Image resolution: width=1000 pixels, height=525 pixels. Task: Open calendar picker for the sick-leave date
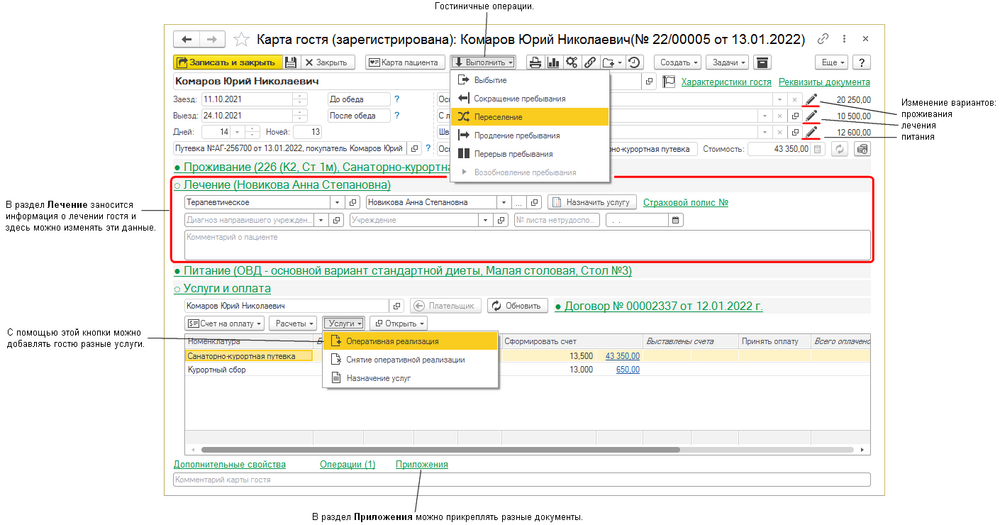676,220
